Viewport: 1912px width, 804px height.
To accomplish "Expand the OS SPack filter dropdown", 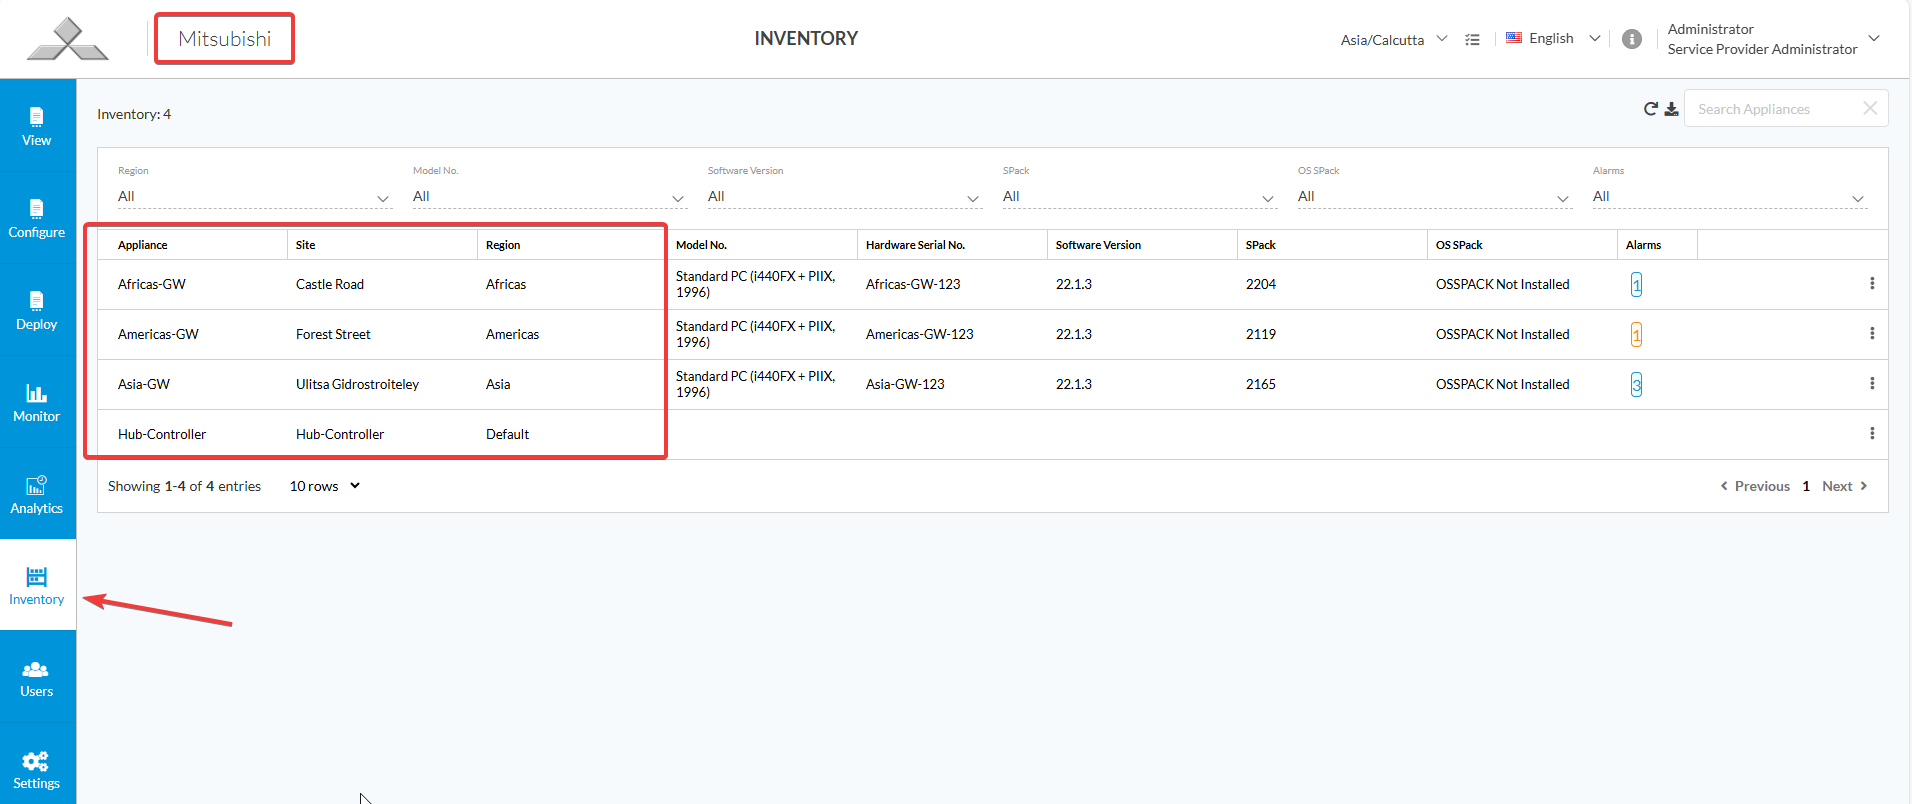I will [x=1434, y=197].
